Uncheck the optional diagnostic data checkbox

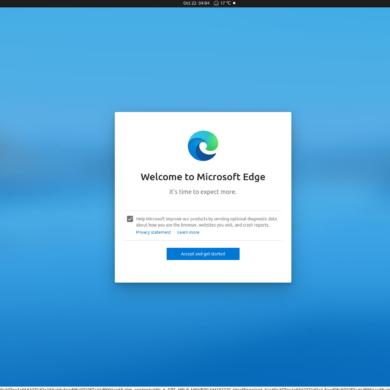(x=130, y=219)
